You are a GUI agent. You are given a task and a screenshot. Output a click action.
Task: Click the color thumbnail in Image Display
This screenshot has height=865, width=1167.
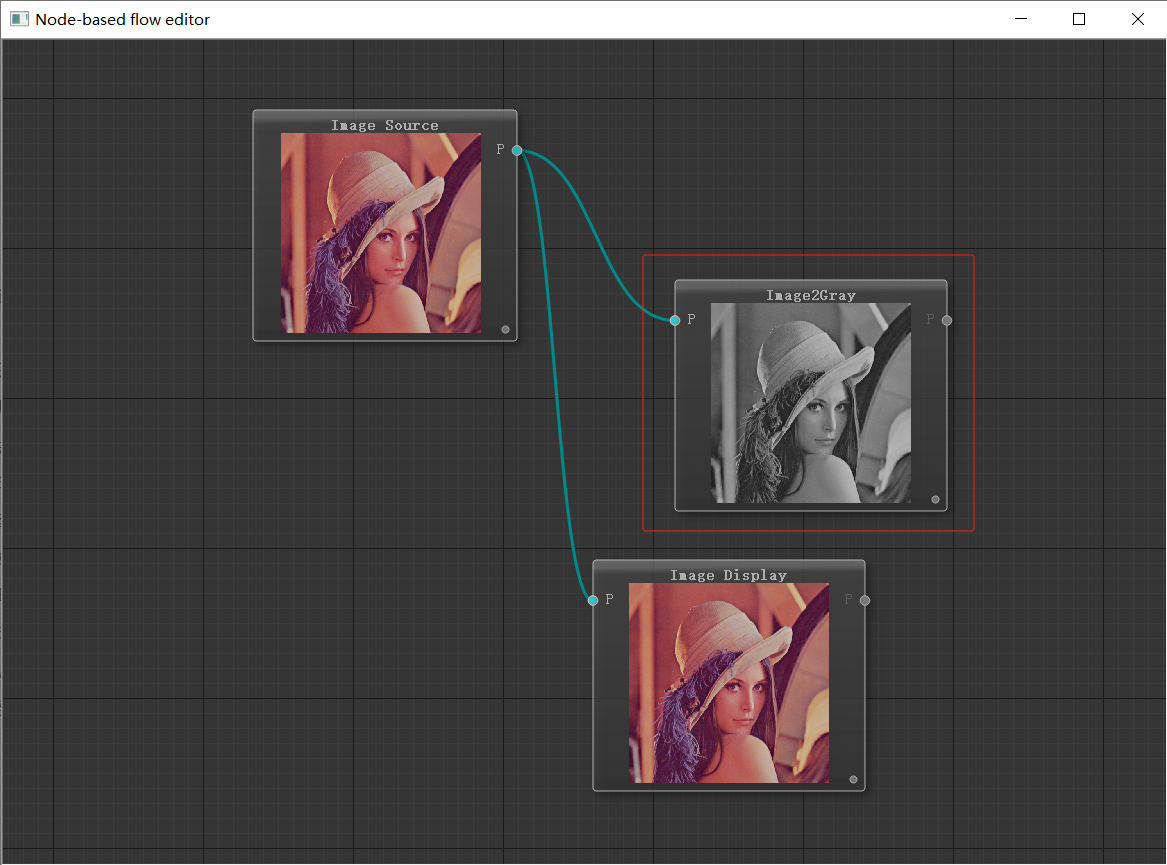(729, 683)
